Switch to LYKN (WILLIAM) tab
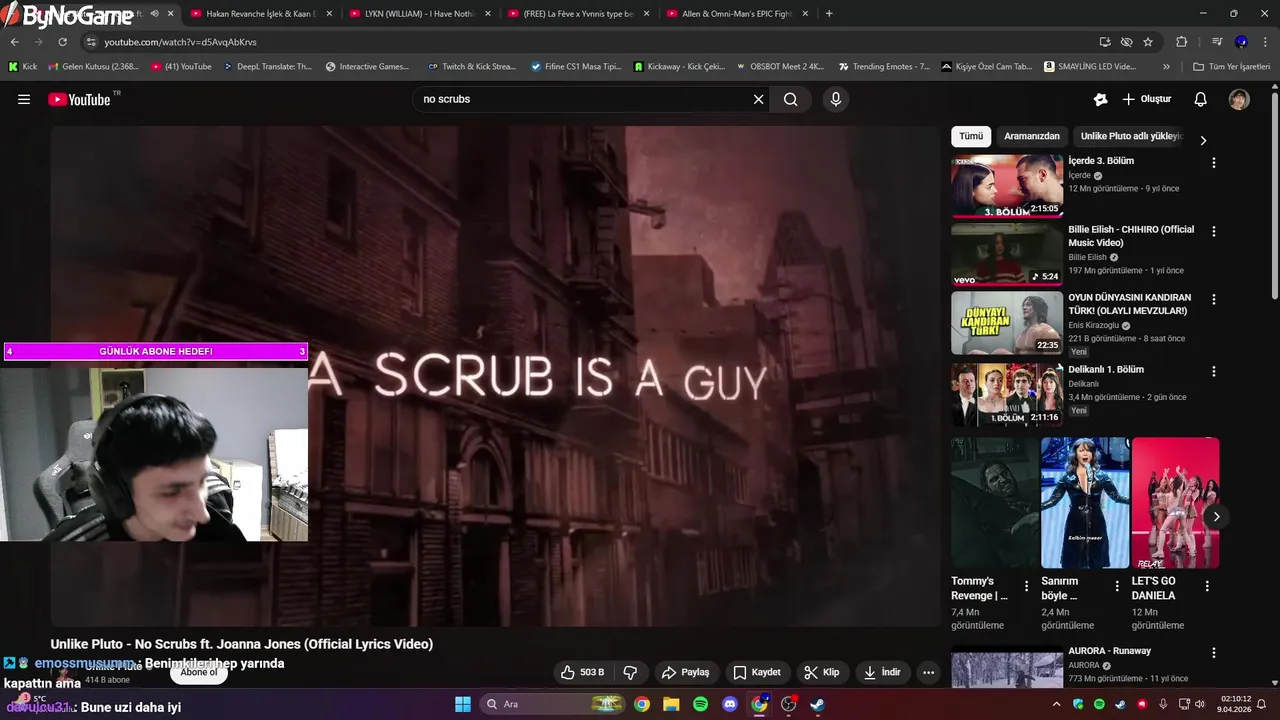Viewport: 1280px width, 720px height. click(x=418, y=14)
